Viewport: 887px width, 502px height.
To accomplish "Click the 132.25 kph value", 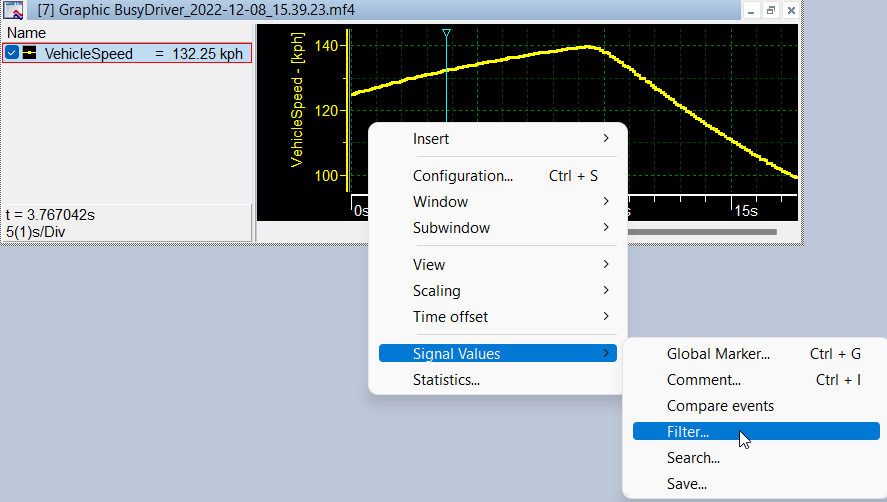I will (208, 54).
